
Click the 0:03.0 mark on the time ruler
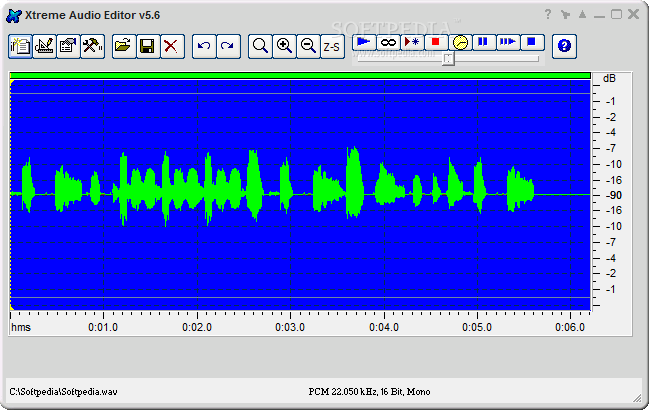coord(290,327)
